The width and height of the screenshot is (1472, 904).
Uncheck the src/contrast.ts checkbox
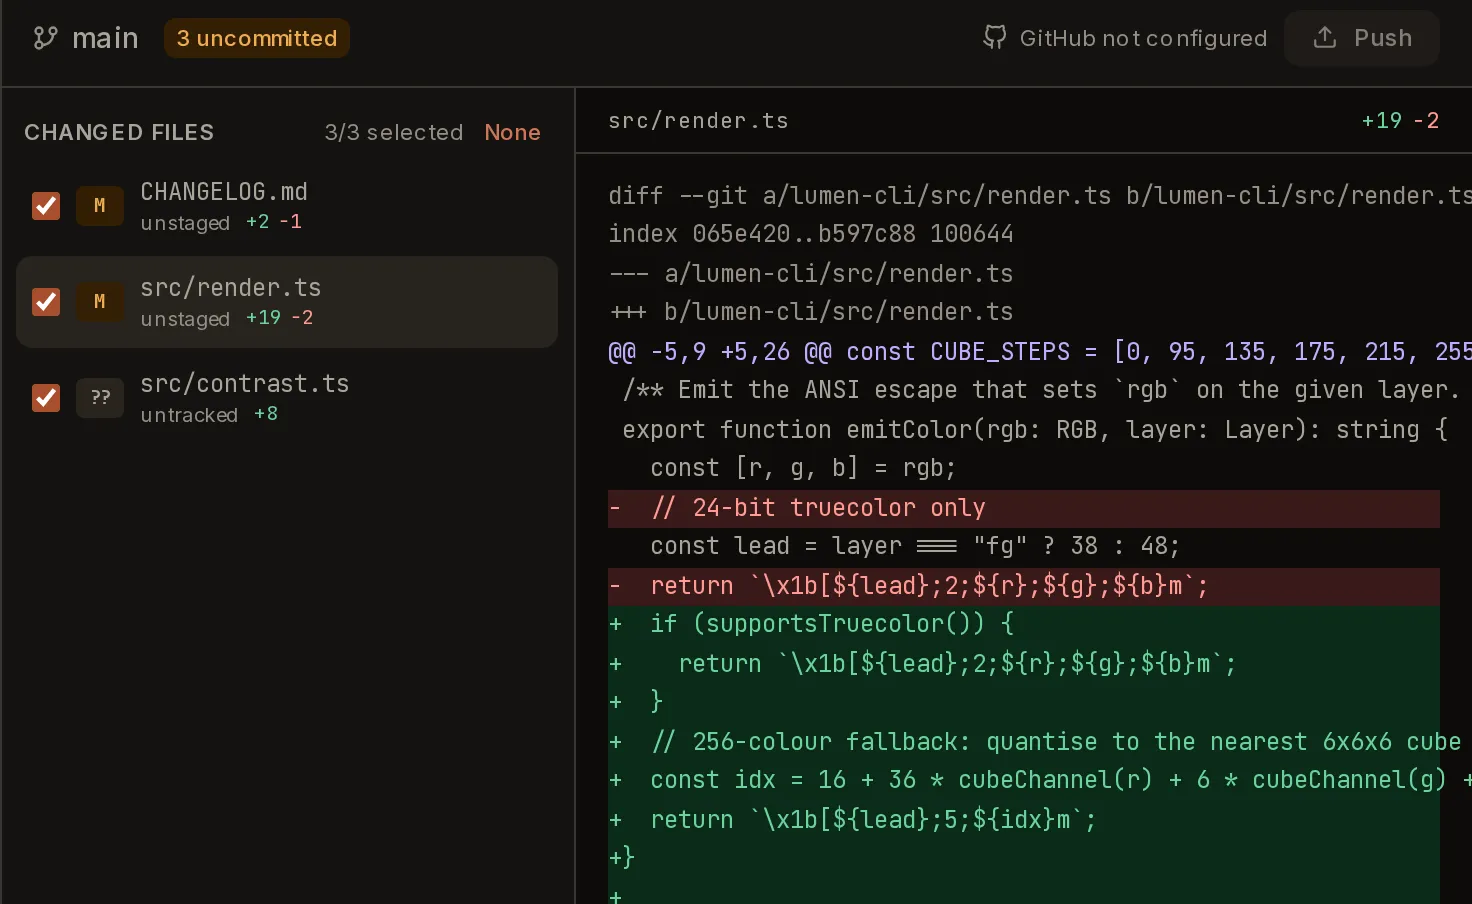coord(46,398)
